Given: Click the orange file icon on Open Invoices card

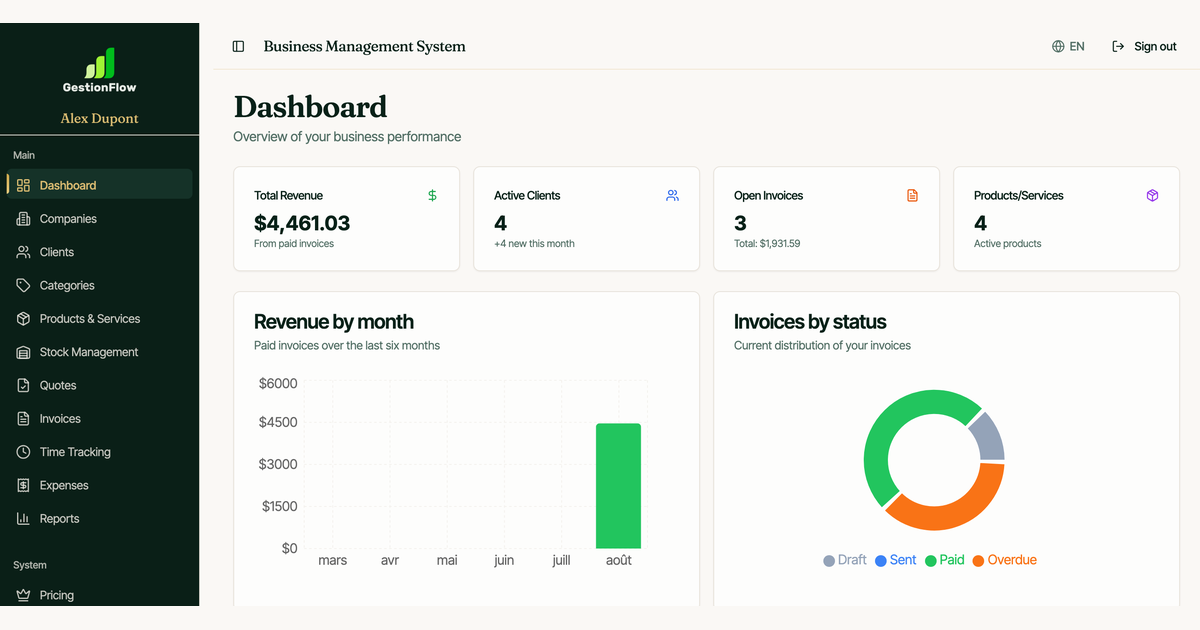Looking at the screenshot, I should (x=912, y=196).
